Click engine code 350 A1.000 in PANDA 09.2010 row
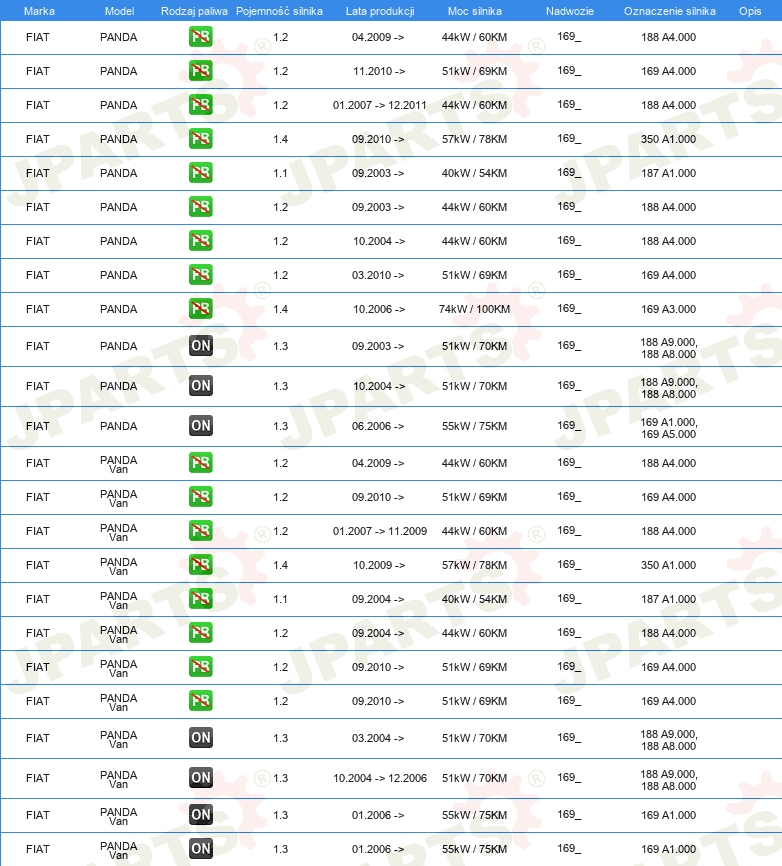782x866 pixels. coord(668,139)
